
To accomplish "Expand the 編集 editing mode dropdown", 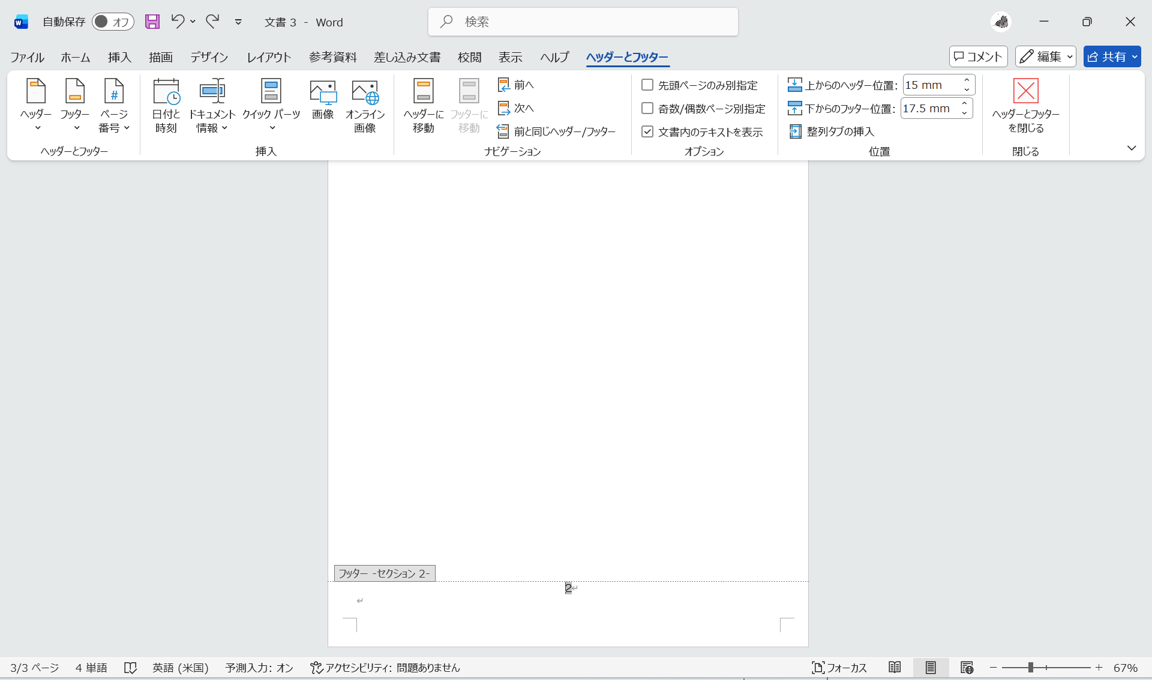I will [x=1045, y=57].
